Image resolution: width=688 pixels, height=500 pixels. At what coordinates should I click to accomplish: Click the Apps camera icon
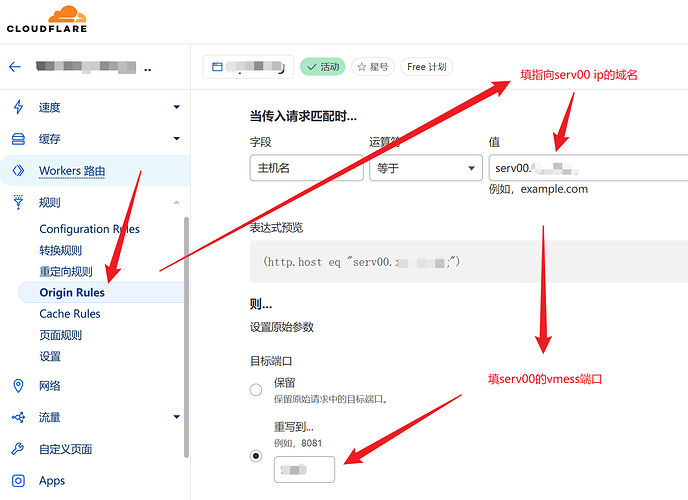coord(18,481)
